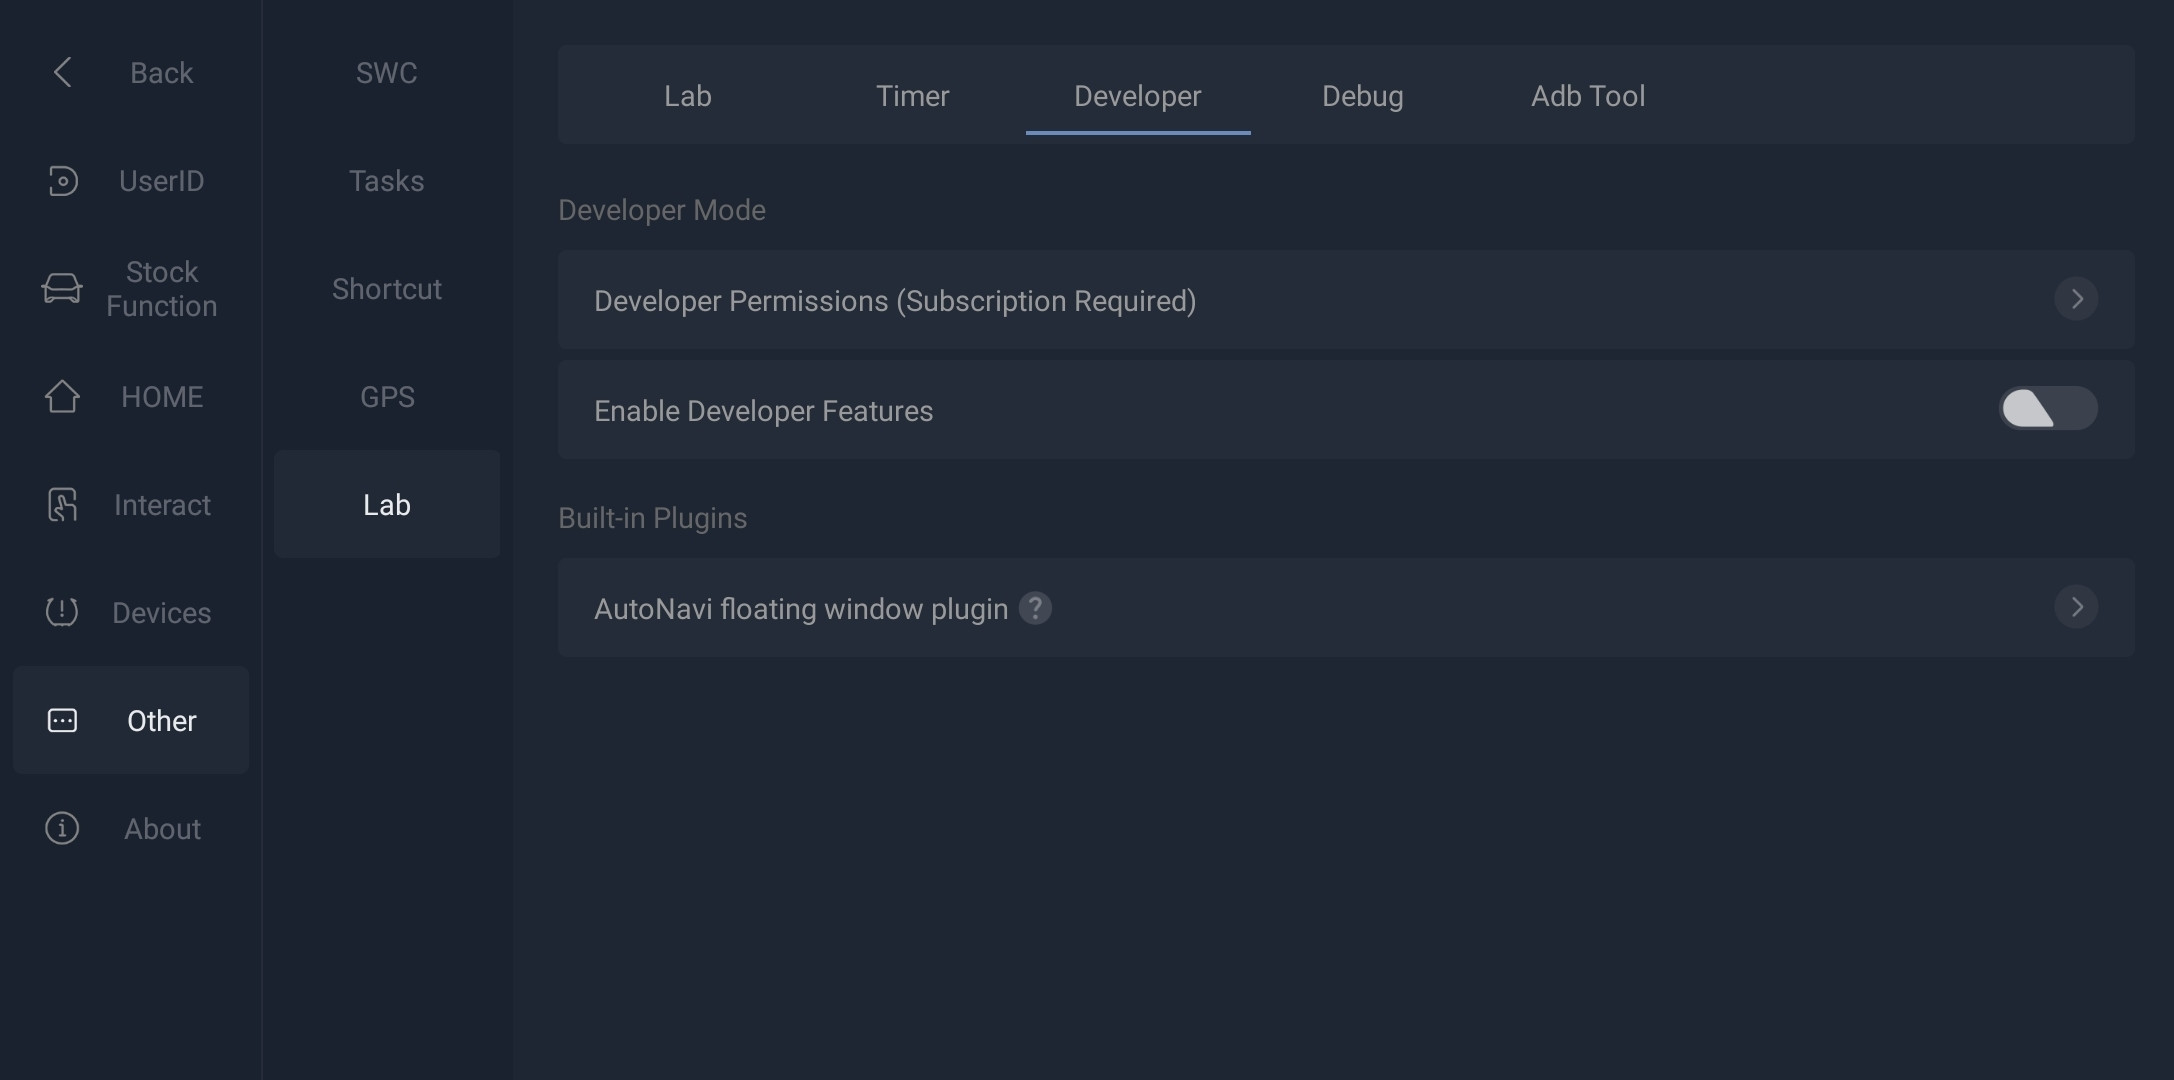Open the HOME section label
Viewport: 2174px width, 1080px height.
pos(161,397)
